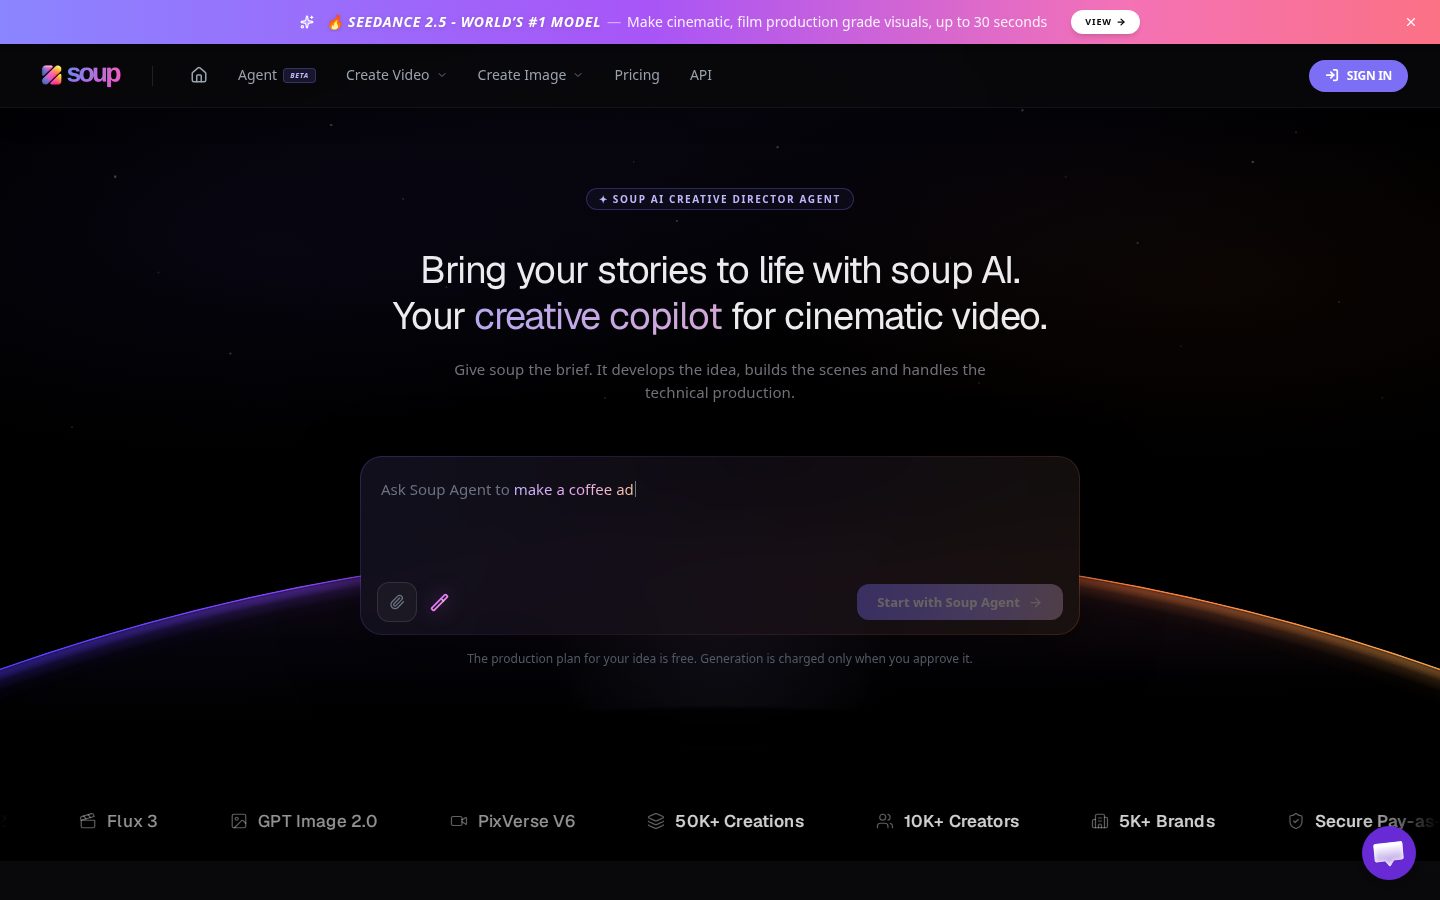Viewport: 1440px width, 900px height.
Task: Click VIEW in the Seedance banner
Action: 1105,22
